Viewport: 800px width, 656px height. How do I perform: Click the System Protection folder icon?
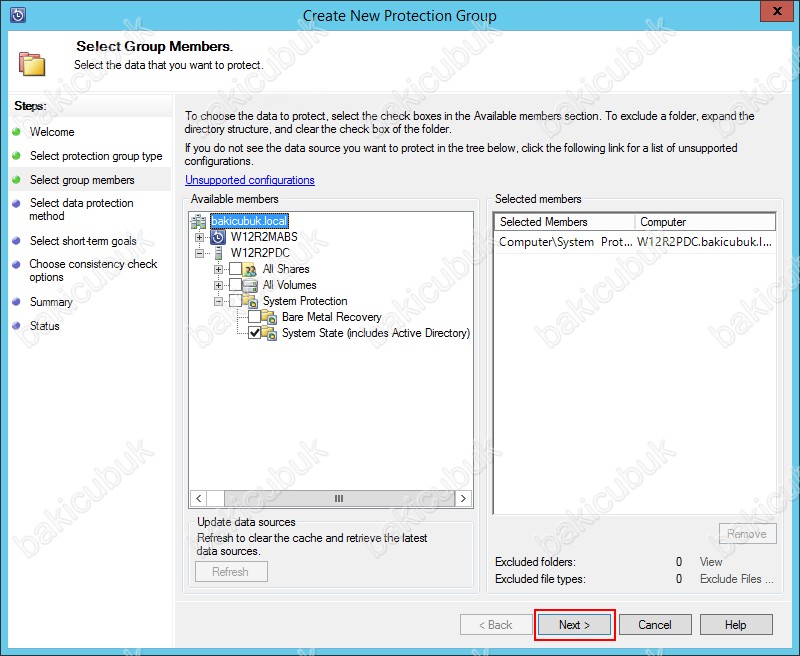coord(250,301)
